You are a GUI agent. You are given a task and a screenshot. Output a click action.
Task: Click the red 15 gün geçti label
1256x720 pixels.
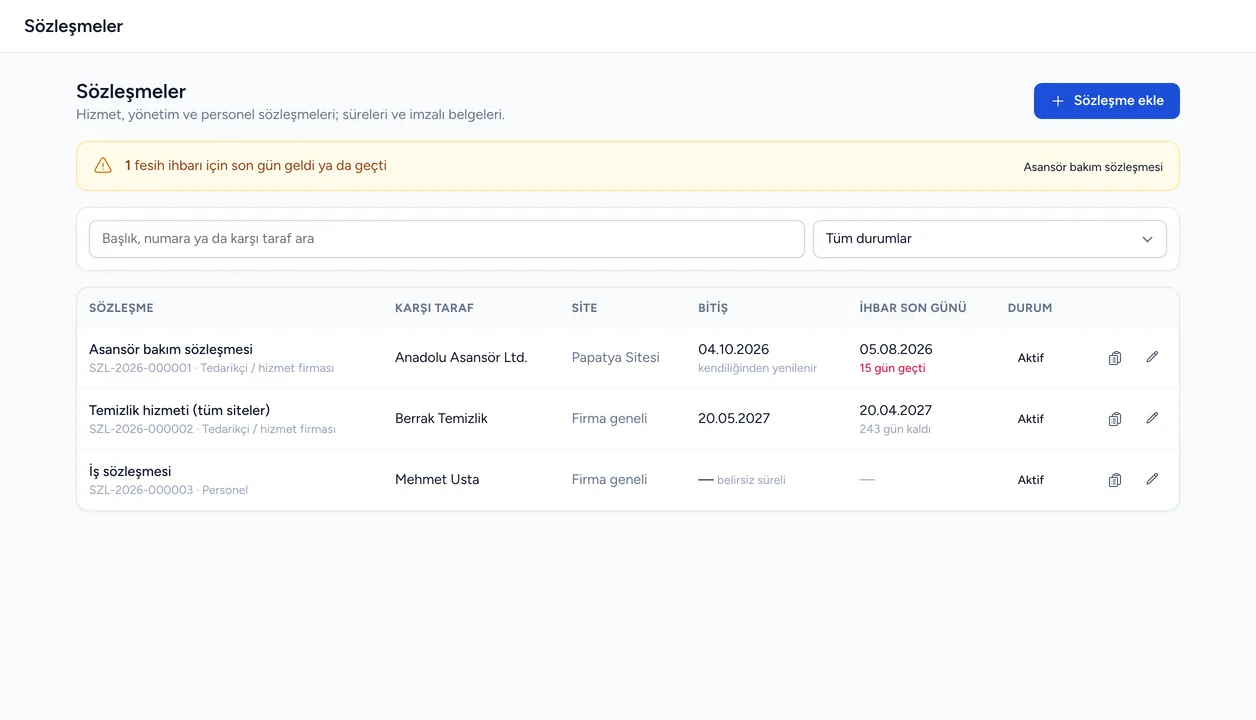click(x=892, y=368)
